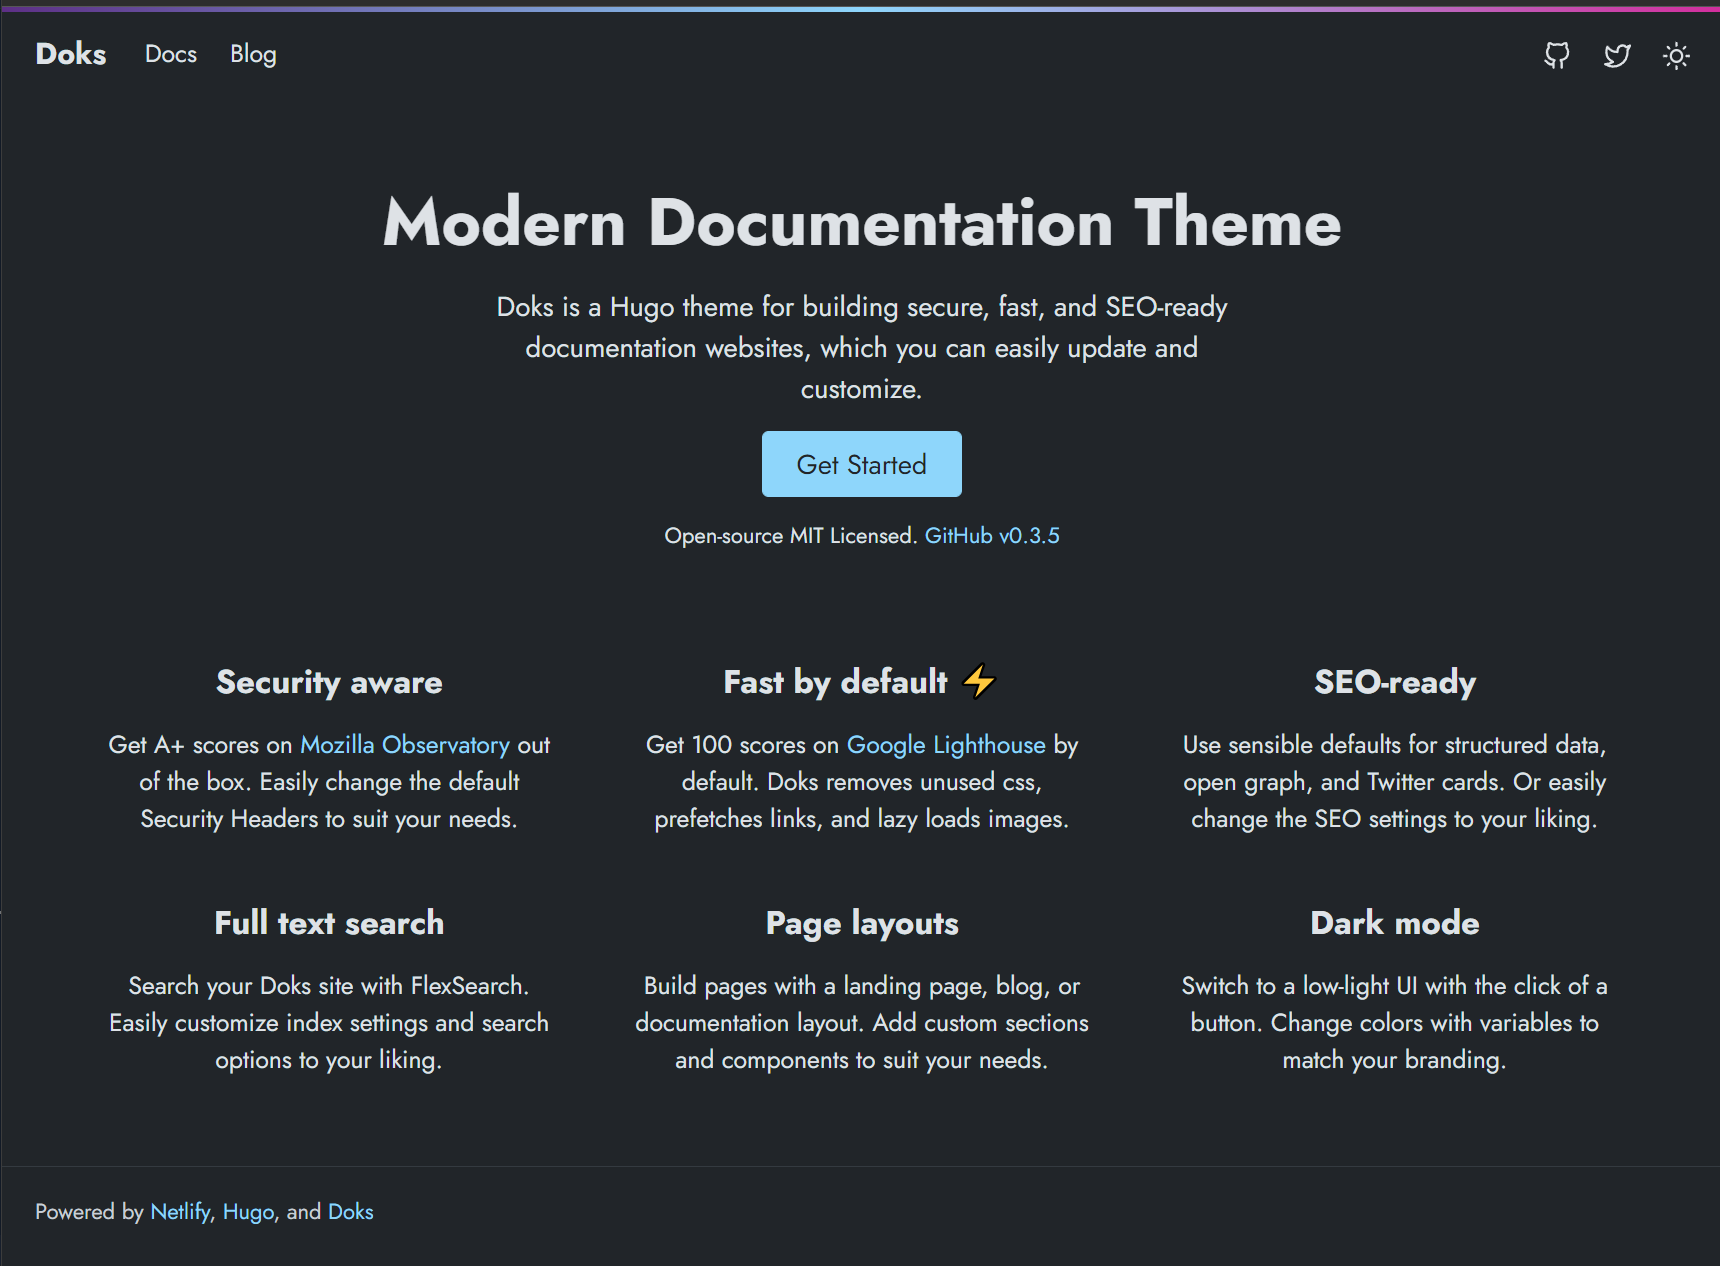Click the lightning bolt emoji

979,681
